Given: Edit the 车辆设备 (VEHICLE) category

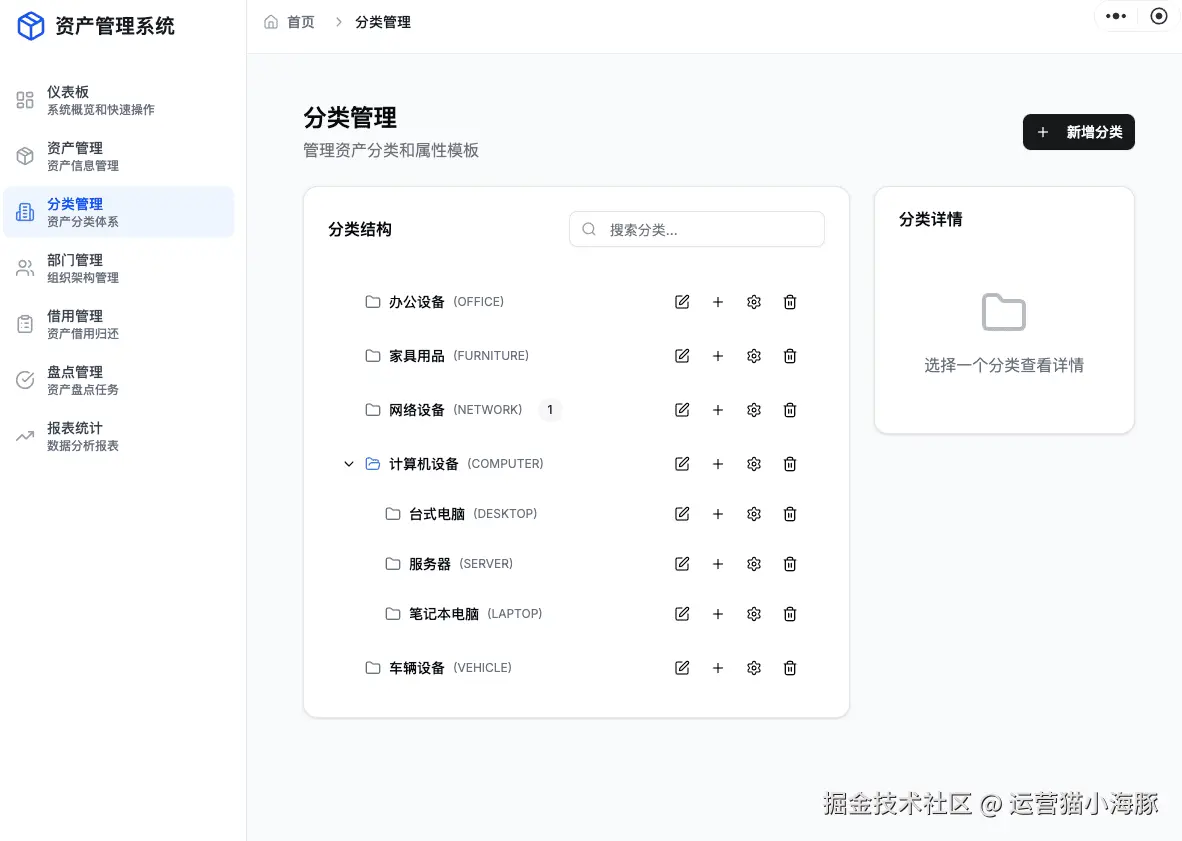Looking at the screenshot, I should (682, 668).
